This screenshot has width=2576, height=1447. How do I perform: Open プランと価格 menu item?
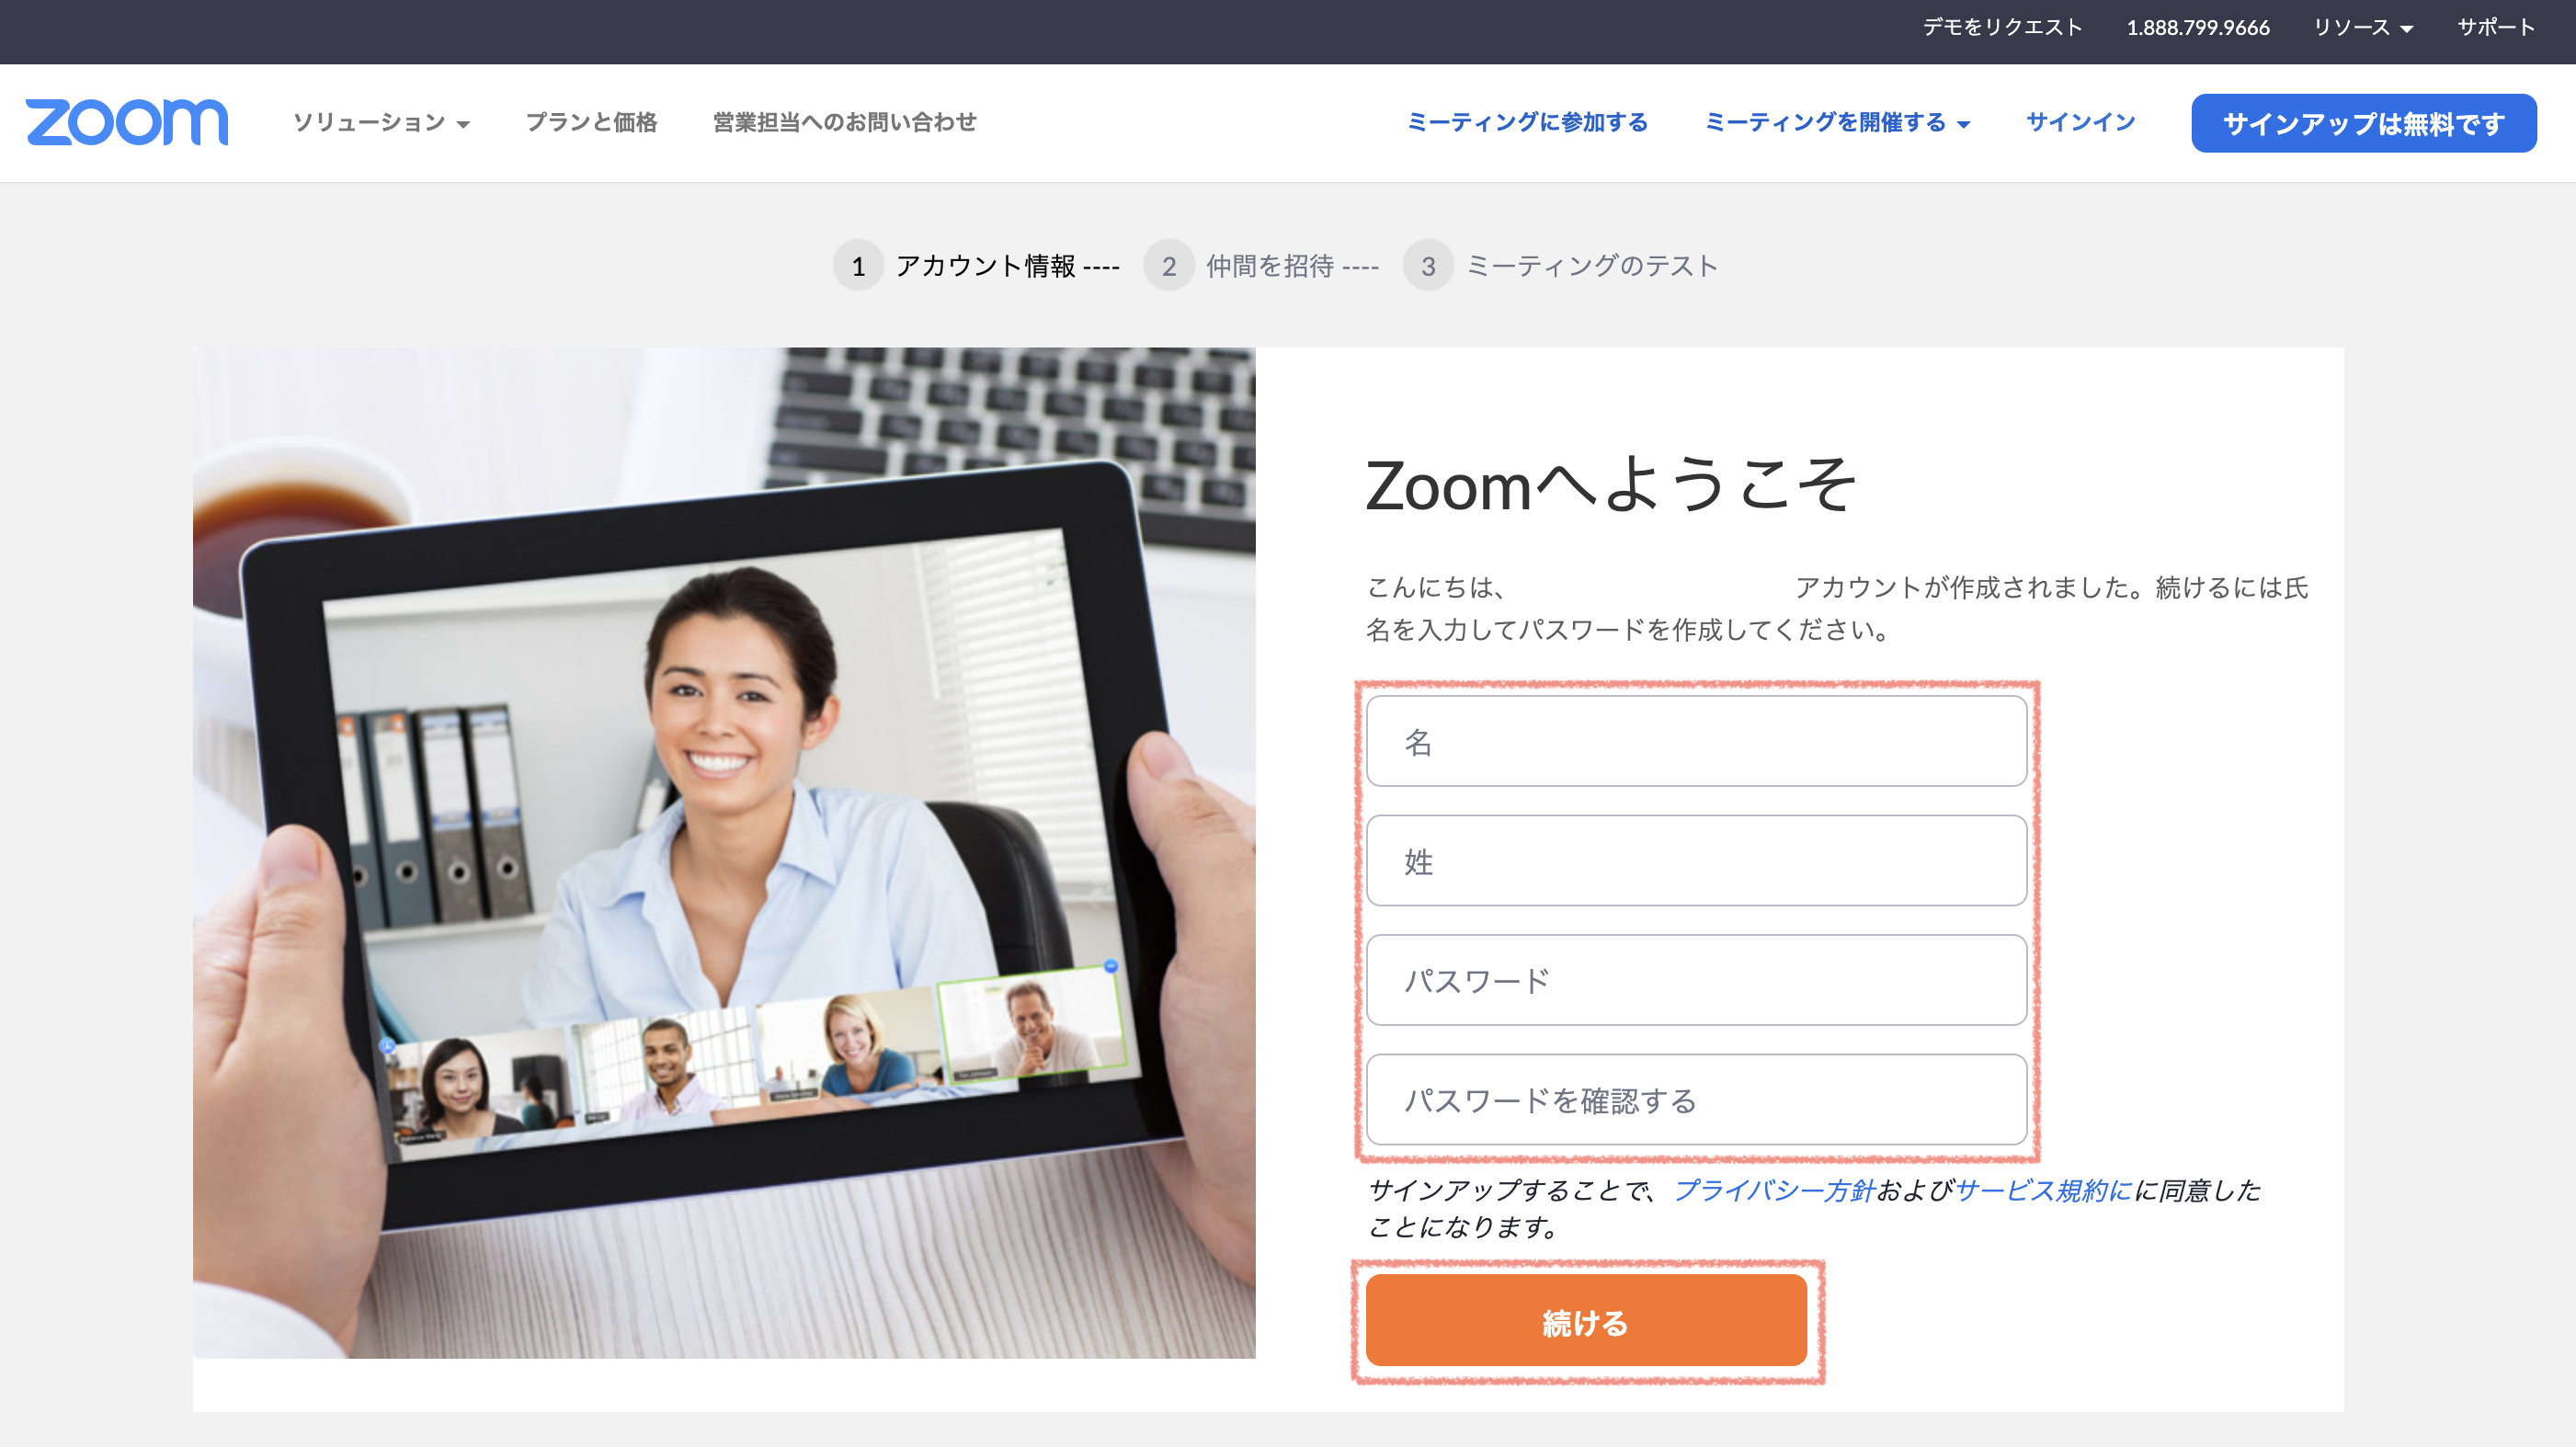(x=591, y=122)
